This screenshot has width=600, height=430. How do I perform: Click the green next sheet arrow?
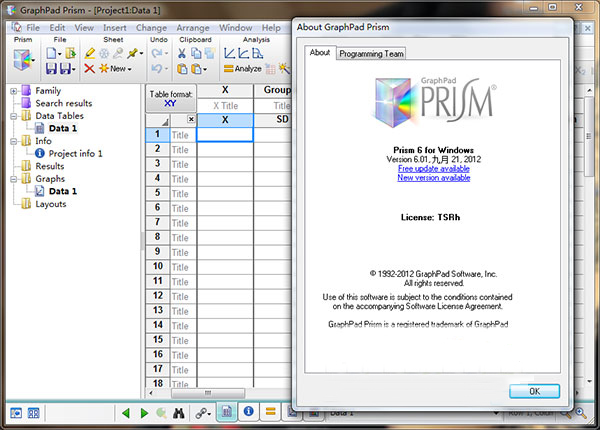click(x=144, y=413)
